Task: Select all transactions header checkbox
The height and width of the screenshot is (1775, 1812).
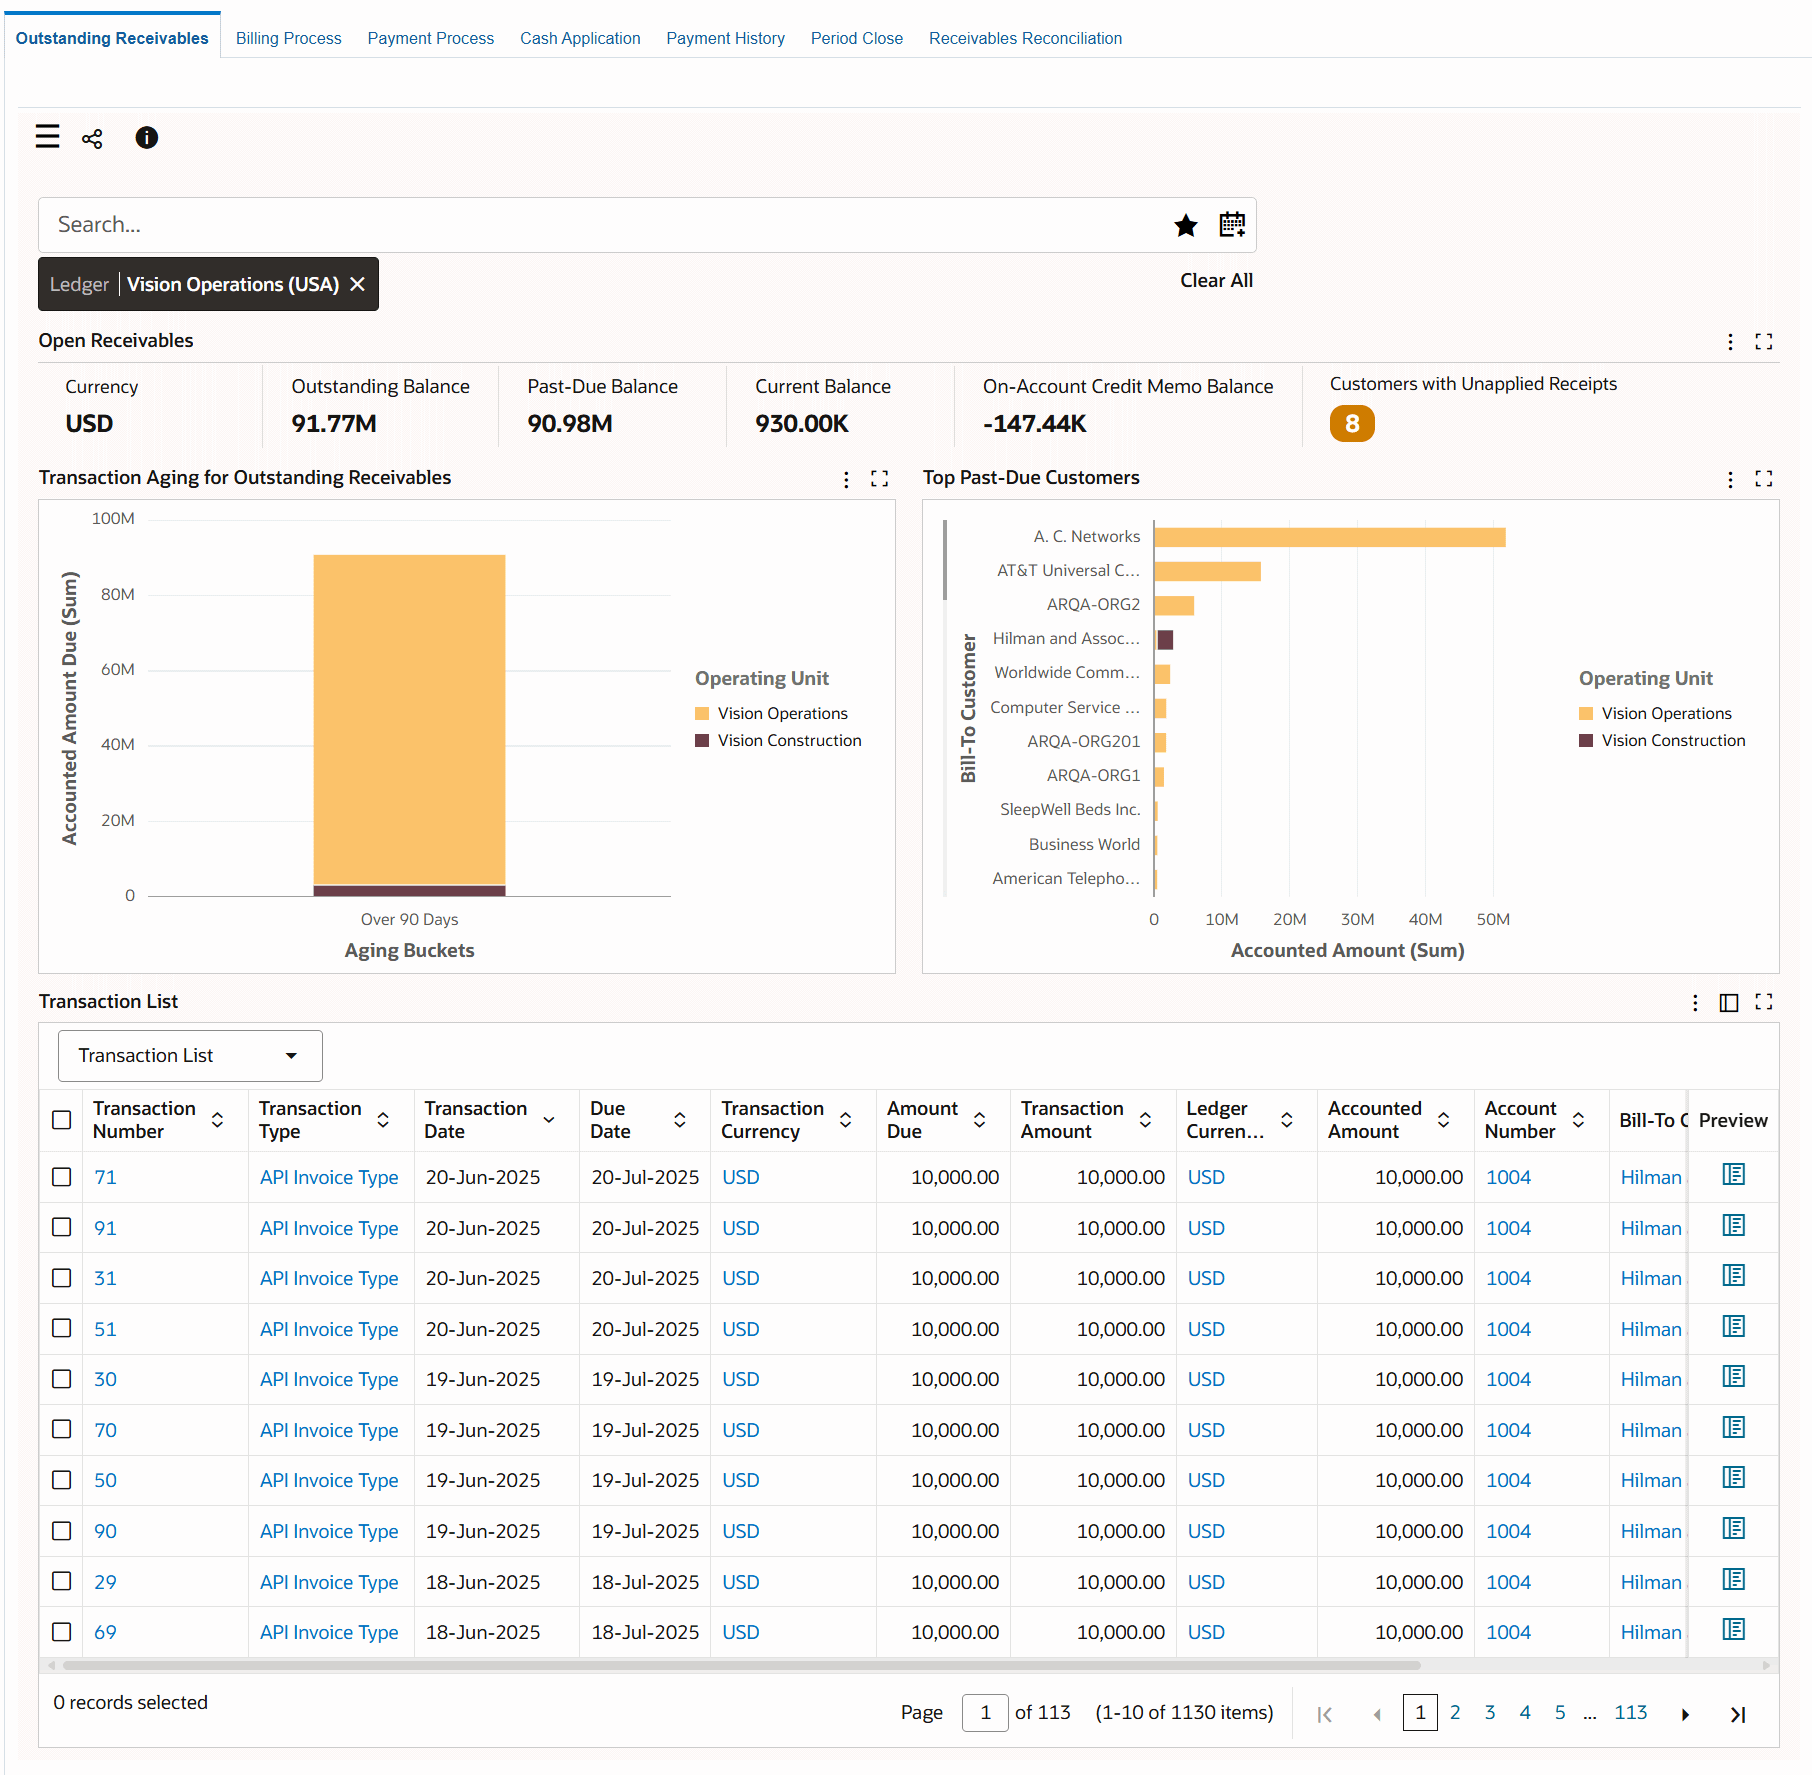Action: pos(62,1120)
